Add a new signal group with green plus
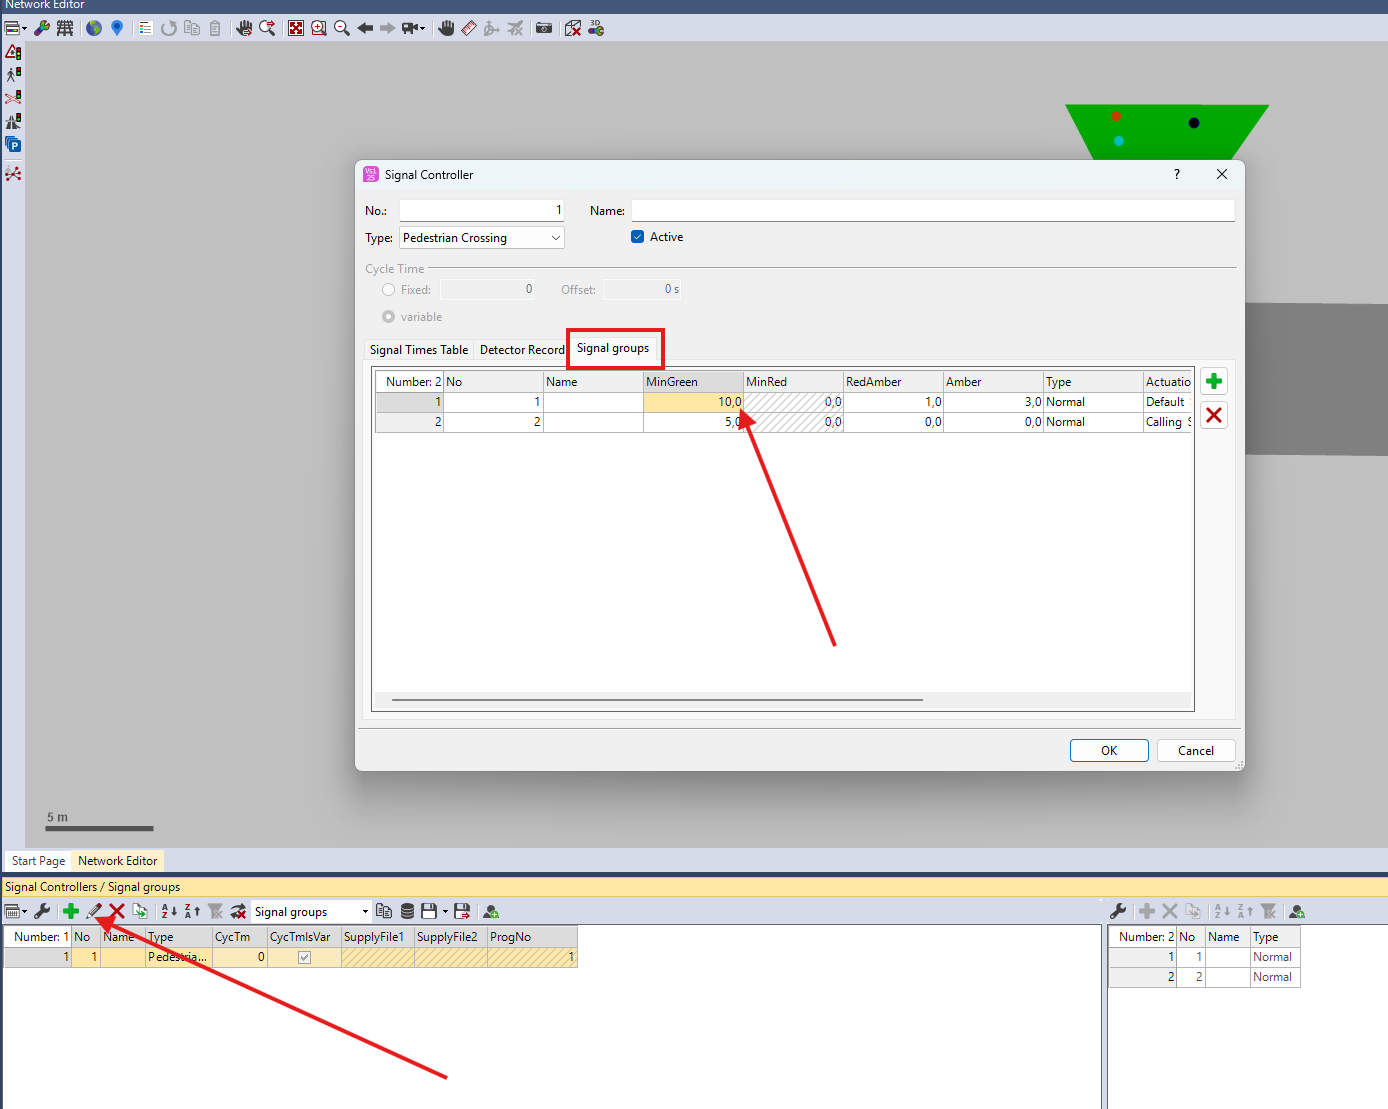Viewport: 1388px width, 1109px height. coord(1214,381)
